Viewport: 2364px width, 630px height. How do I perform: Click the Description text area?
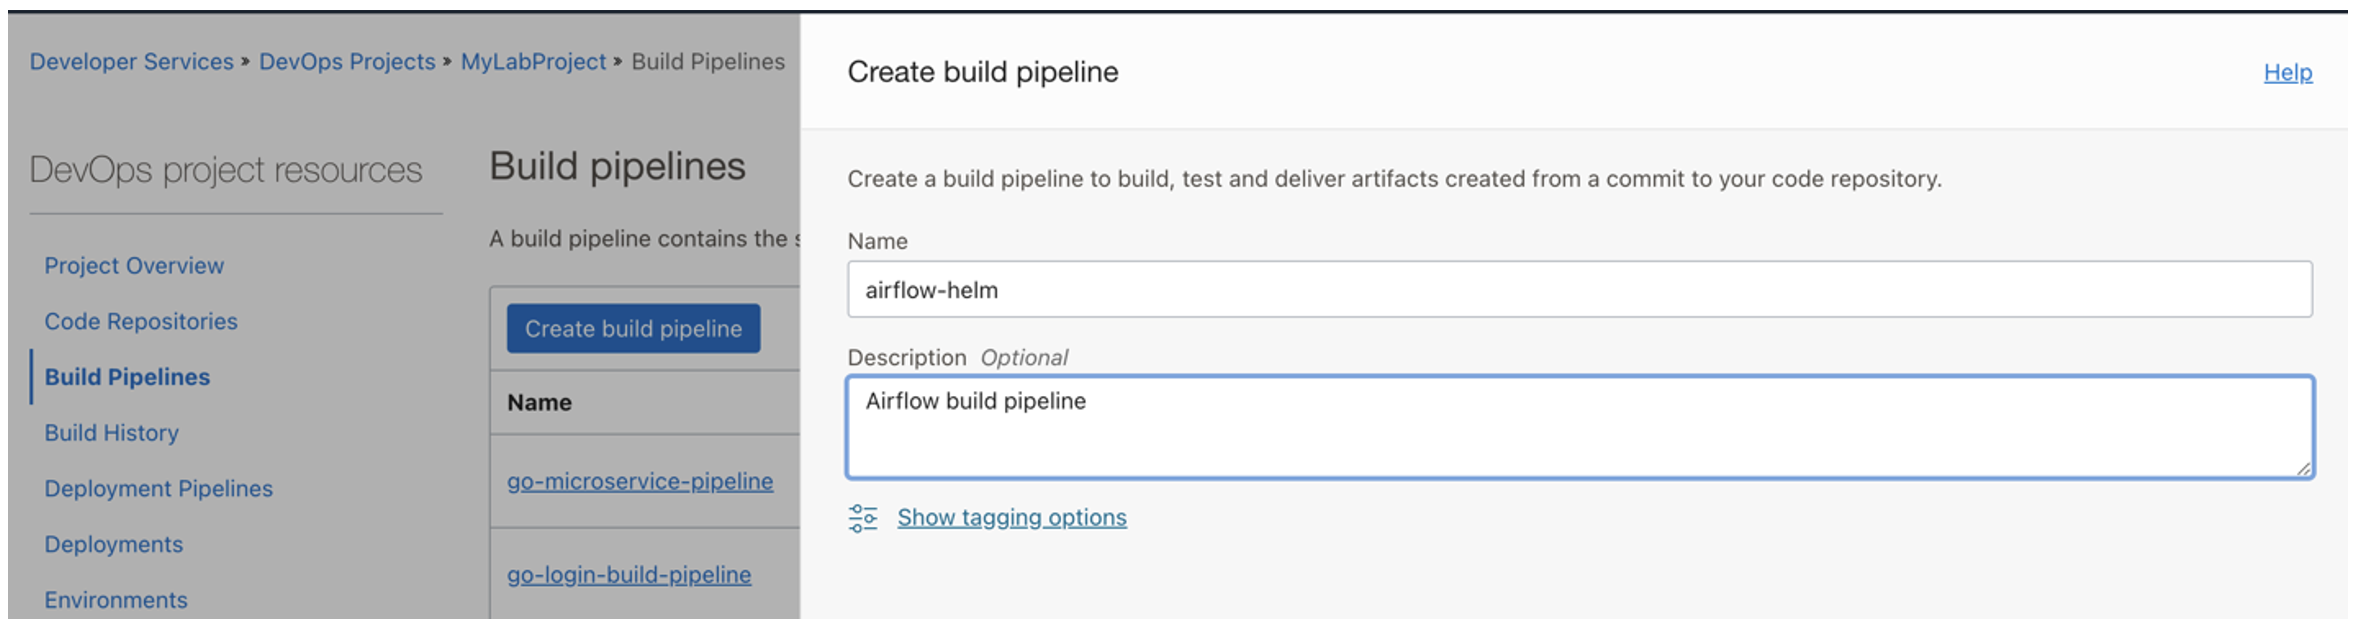point(1579,428)
